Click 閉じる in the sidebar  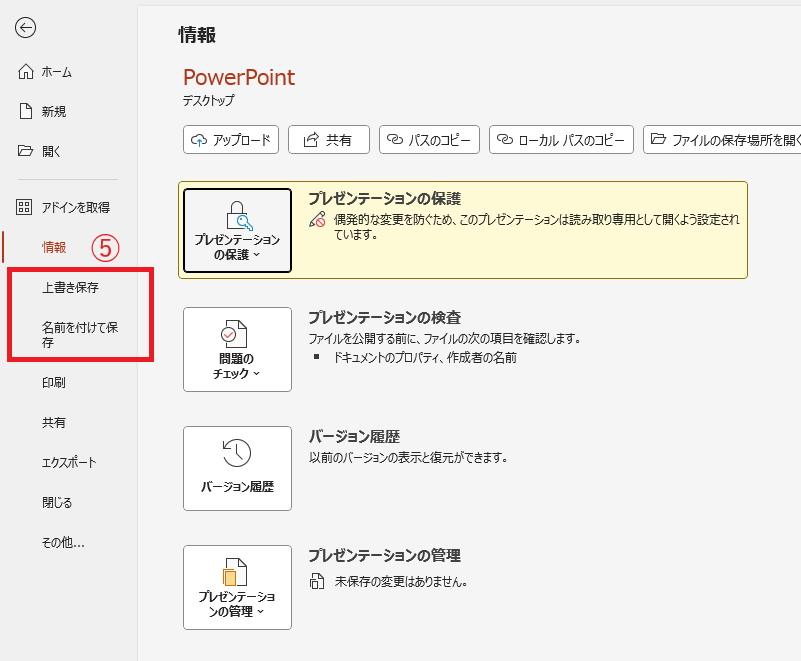point(57,502)
